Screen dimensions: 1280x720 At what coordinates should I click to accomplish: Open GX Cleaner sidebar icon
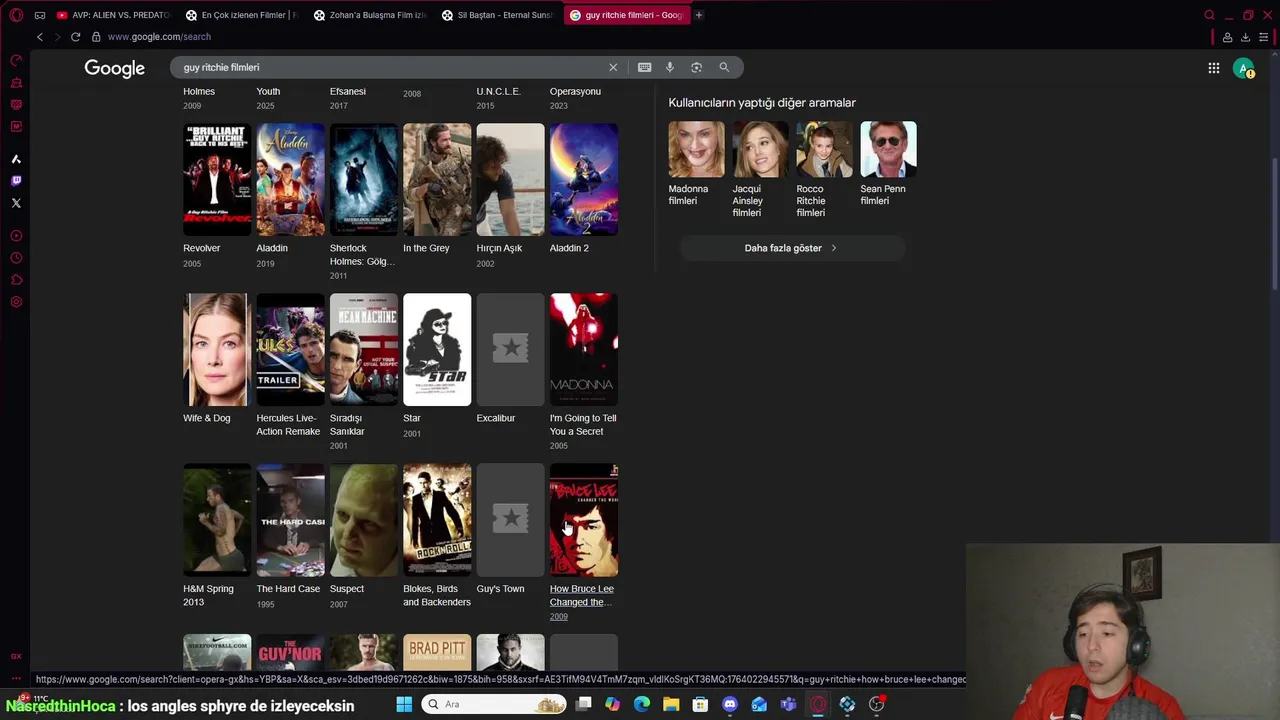16,83
